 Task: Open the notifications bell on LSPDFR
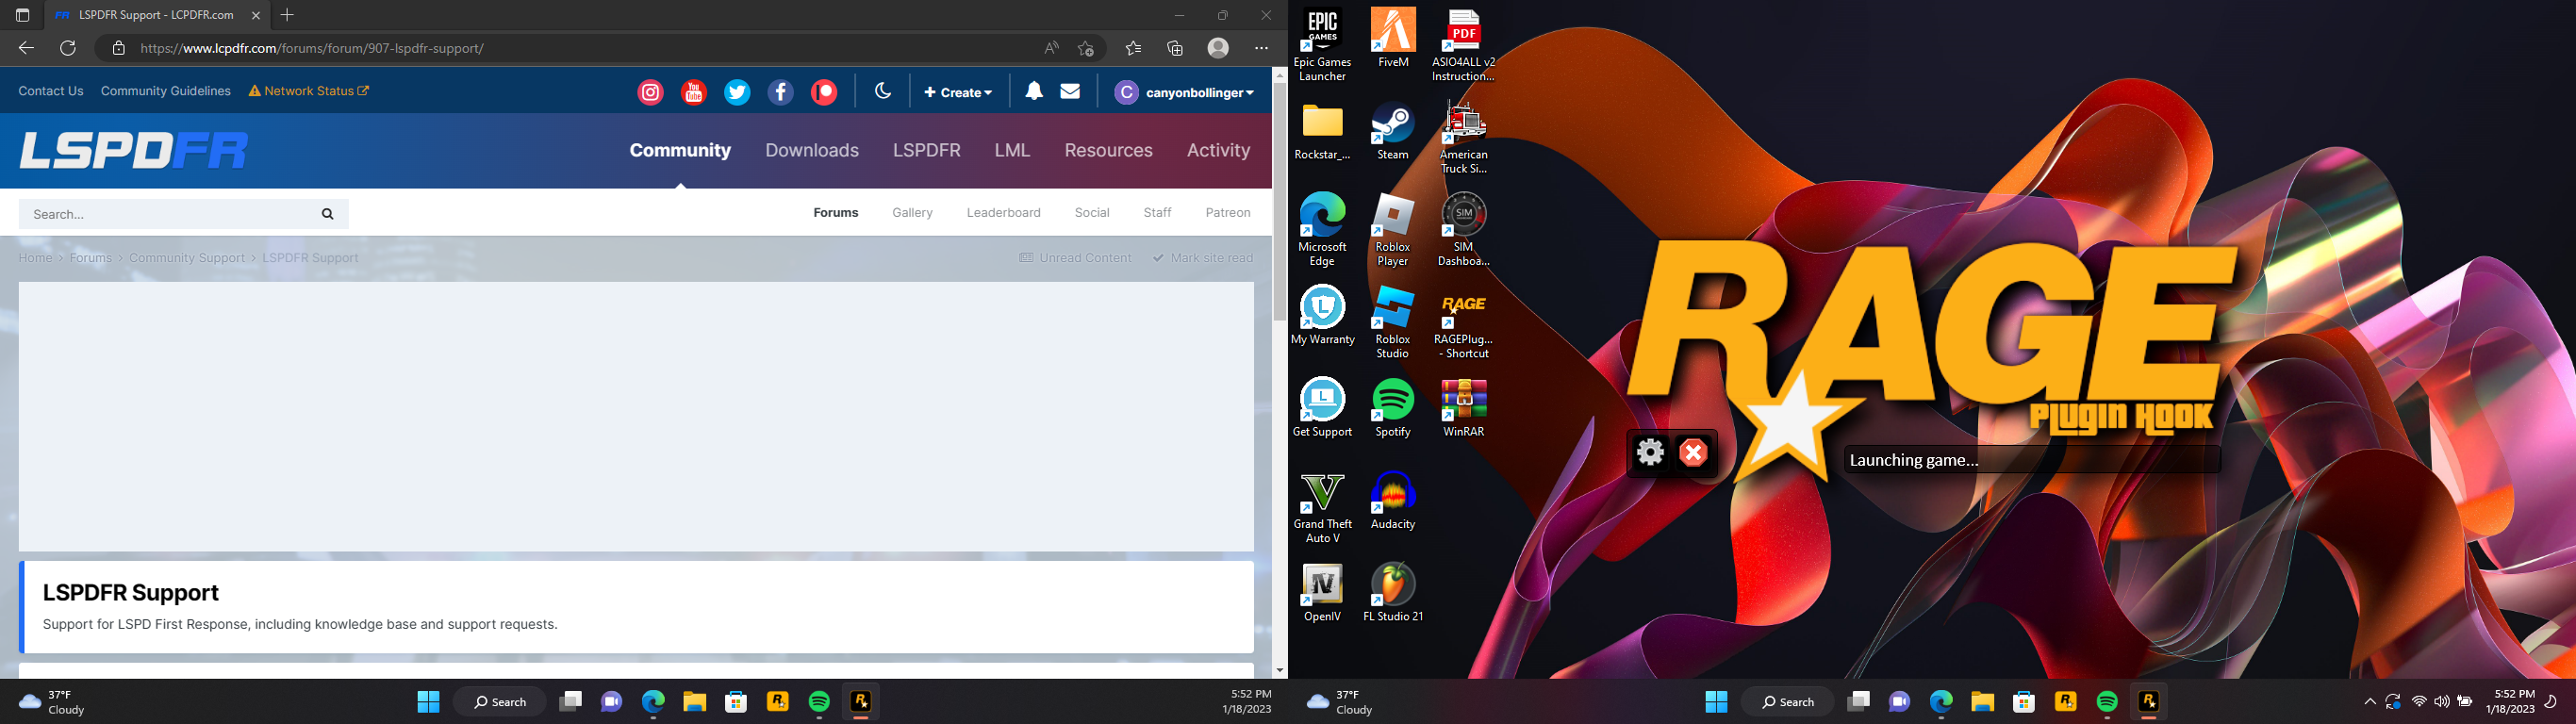pyautogui.click(x=1034, y=91)
